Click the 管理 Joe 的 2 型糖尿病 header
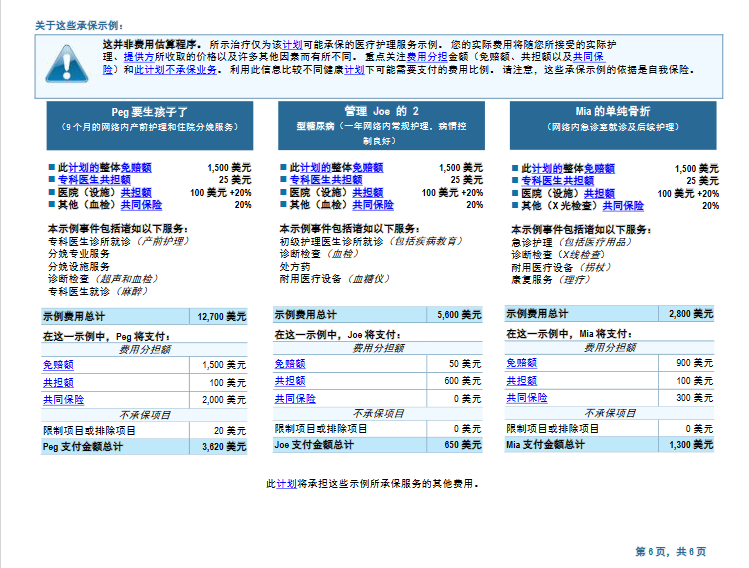 point(380,118)
